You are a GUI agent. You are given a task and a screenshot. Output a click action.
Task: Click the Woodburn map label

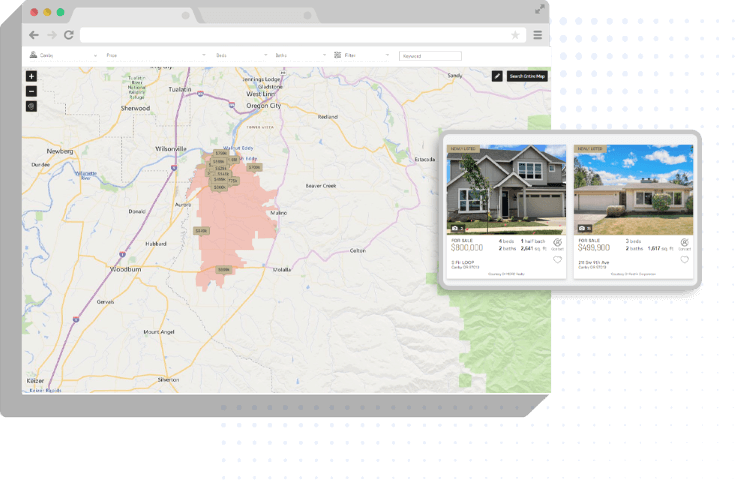click(x=125, y=270)
